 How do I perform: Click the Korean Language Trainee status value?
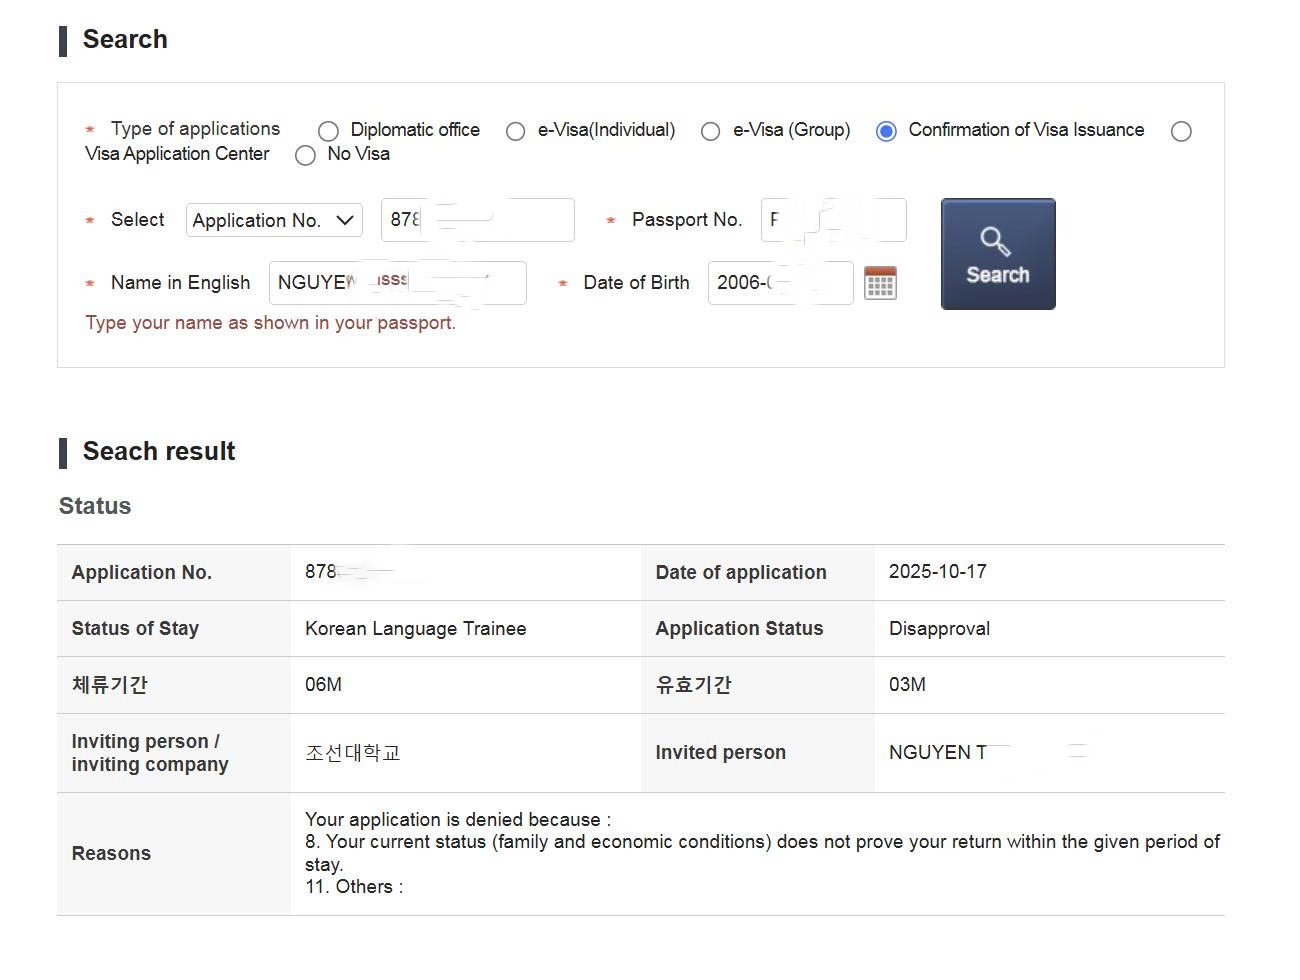click(415, 629)
